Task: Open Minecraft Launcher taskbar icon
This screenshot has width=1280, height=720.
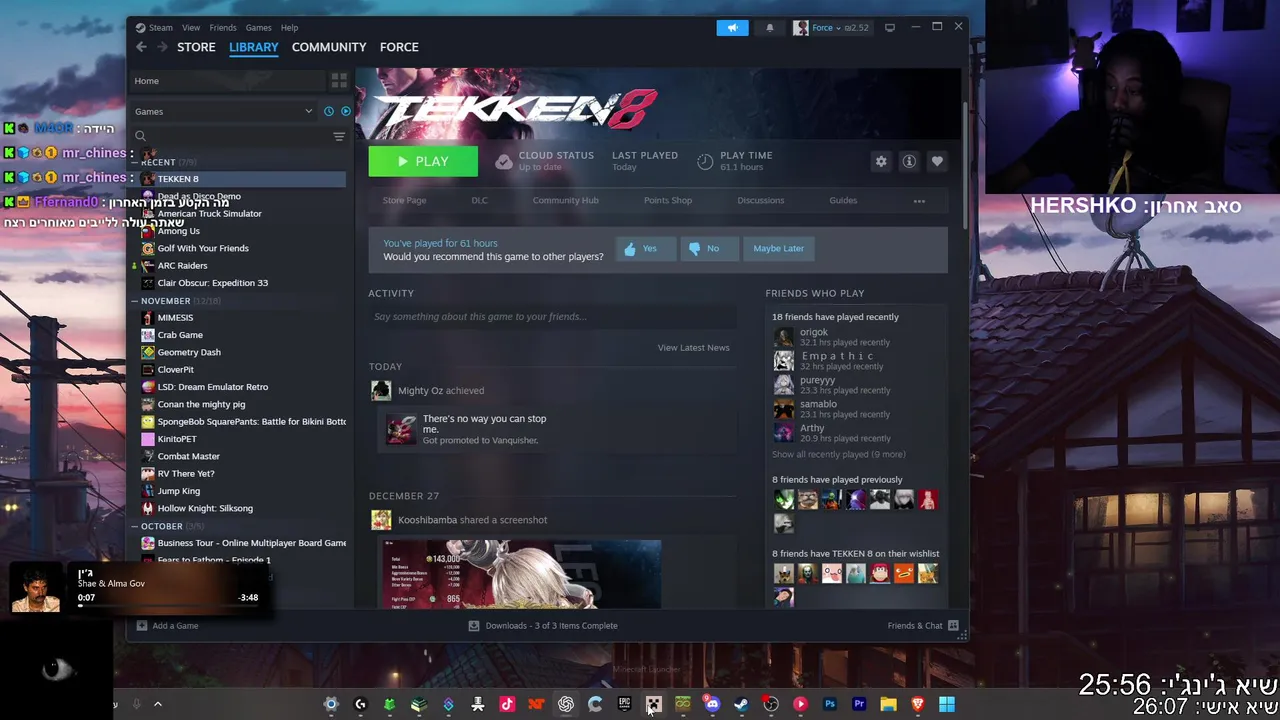Action: click(x=653, y=704)
